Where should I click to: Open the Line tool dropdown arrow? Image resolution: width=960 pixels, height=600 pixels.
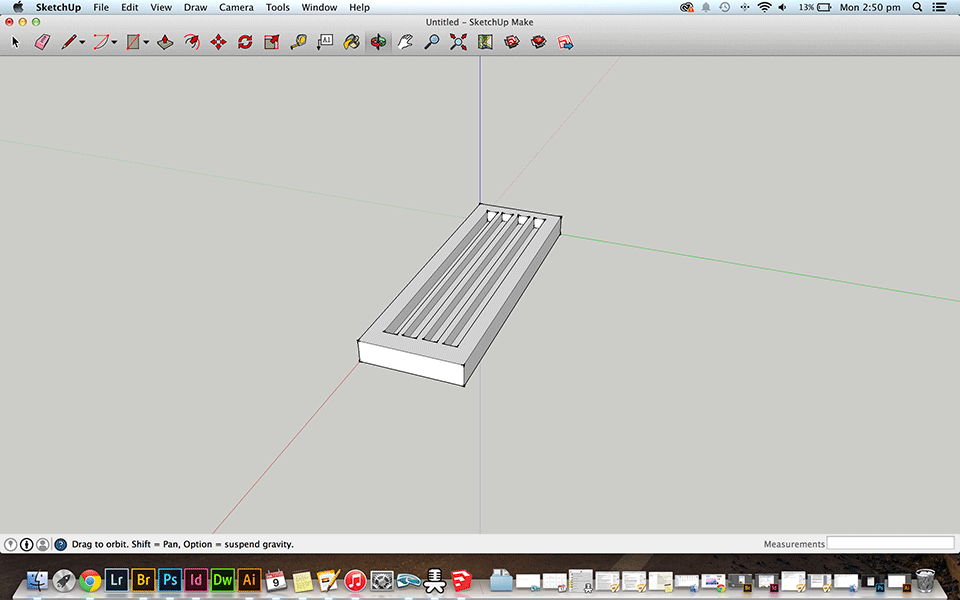click(84, 42)
